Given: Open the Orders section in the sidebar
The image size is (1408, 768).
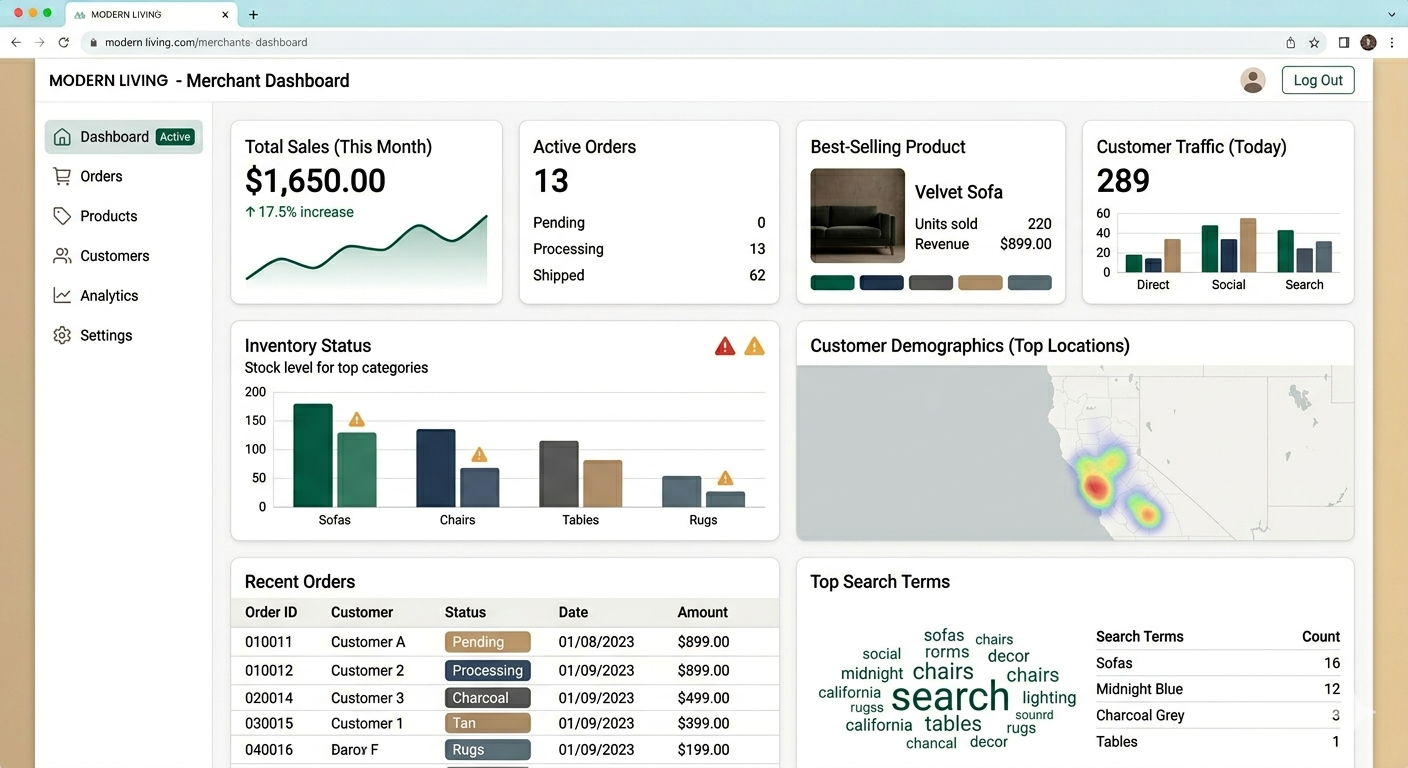Looking at the screenshot, I should pyautogui.click(x=100, y=176).
